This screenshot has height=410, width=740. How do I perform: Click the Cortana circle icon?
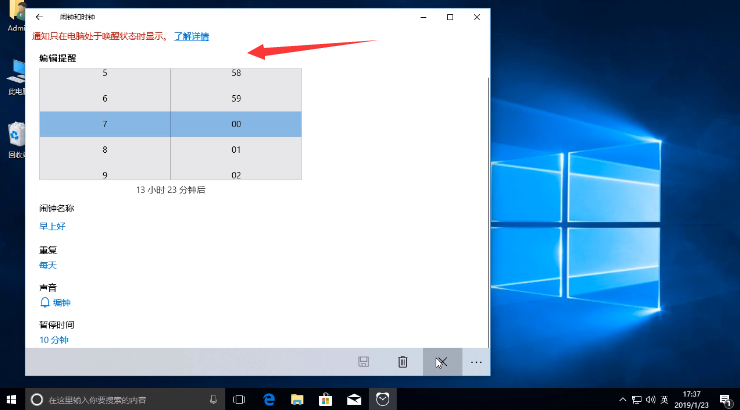37,400
